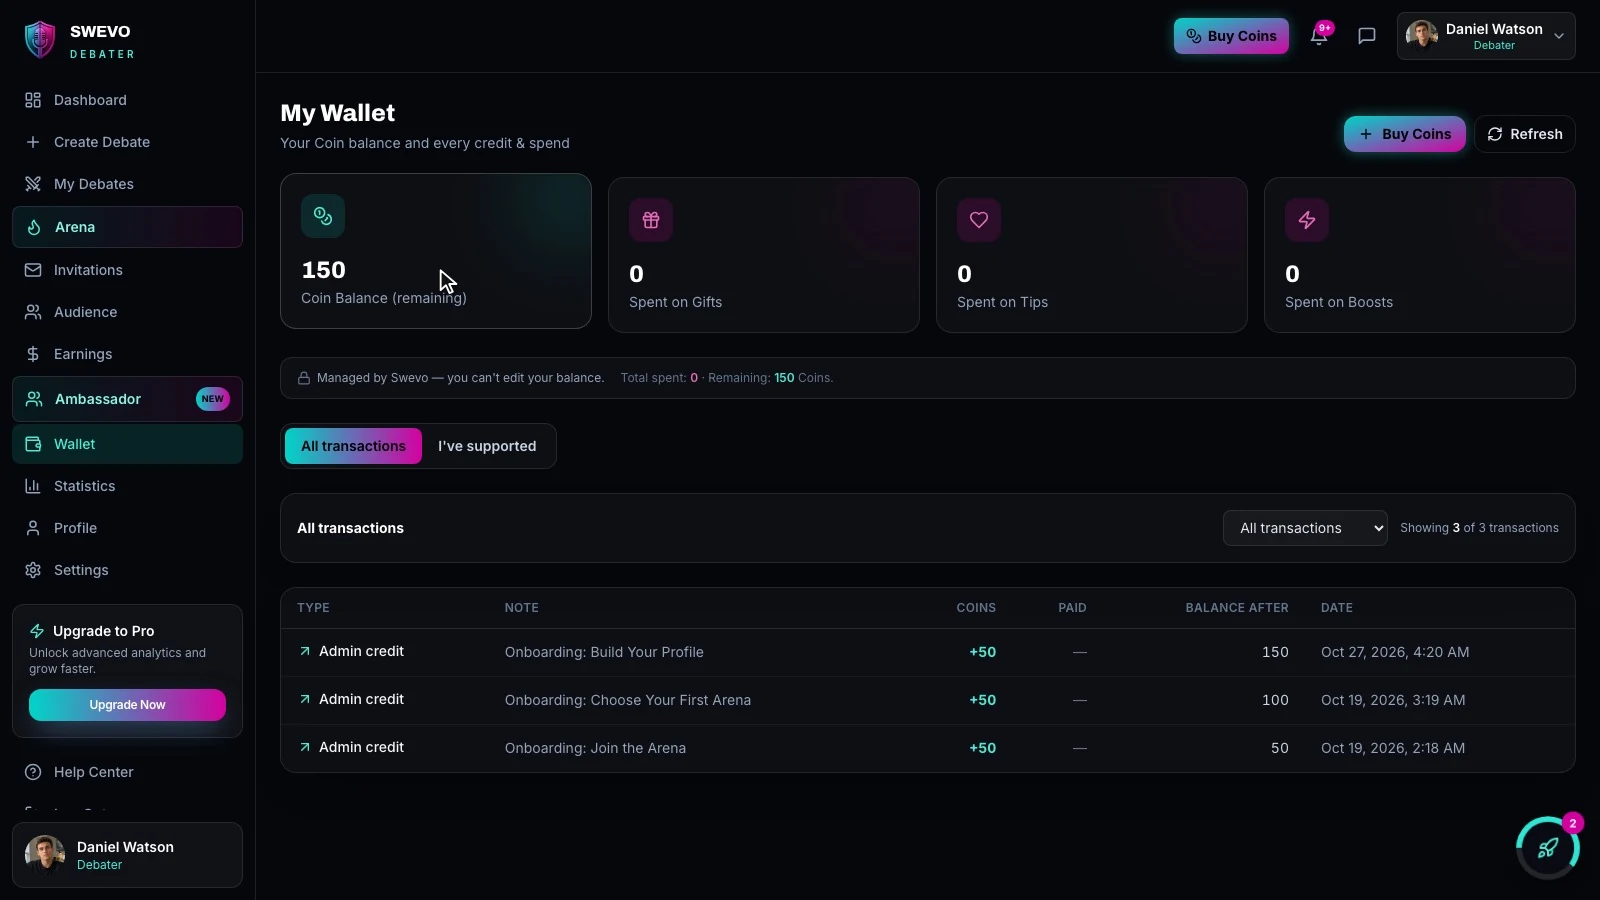The width and height of the screenshot is (1600, 900).
Task: Click the date Oct 27, 2026, 4:20 AM
Action: (1395, 652)
